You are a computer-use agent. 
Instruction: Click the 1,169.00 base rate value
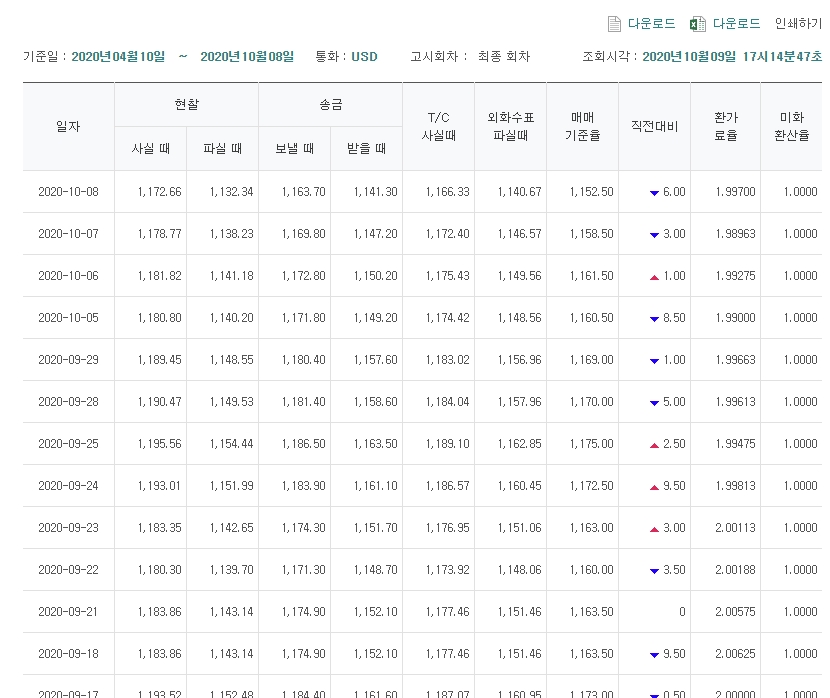[591, 360]
